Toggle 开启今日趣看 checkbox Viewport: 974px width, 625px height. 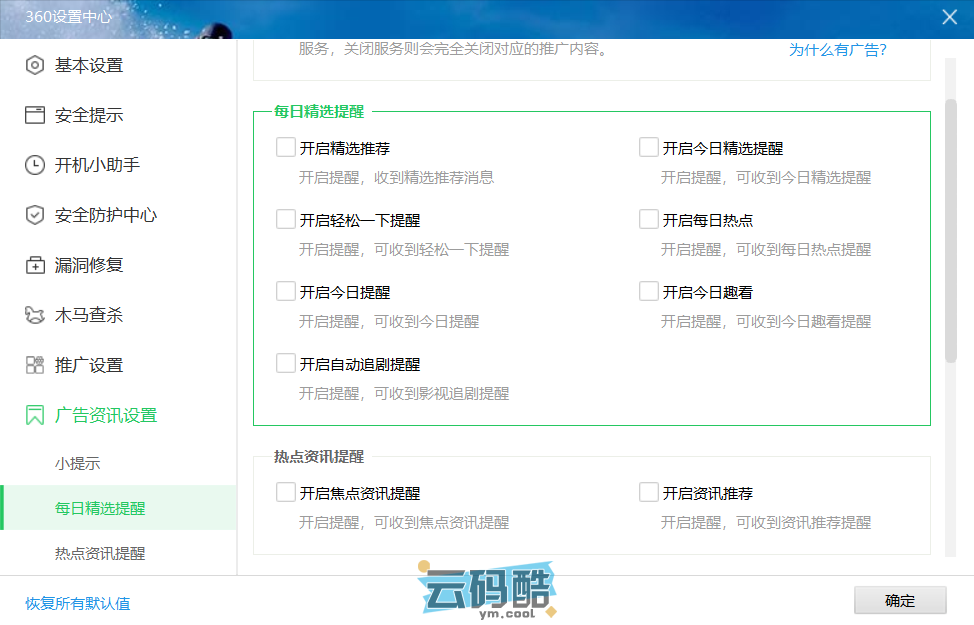click(x=648, y=291)
